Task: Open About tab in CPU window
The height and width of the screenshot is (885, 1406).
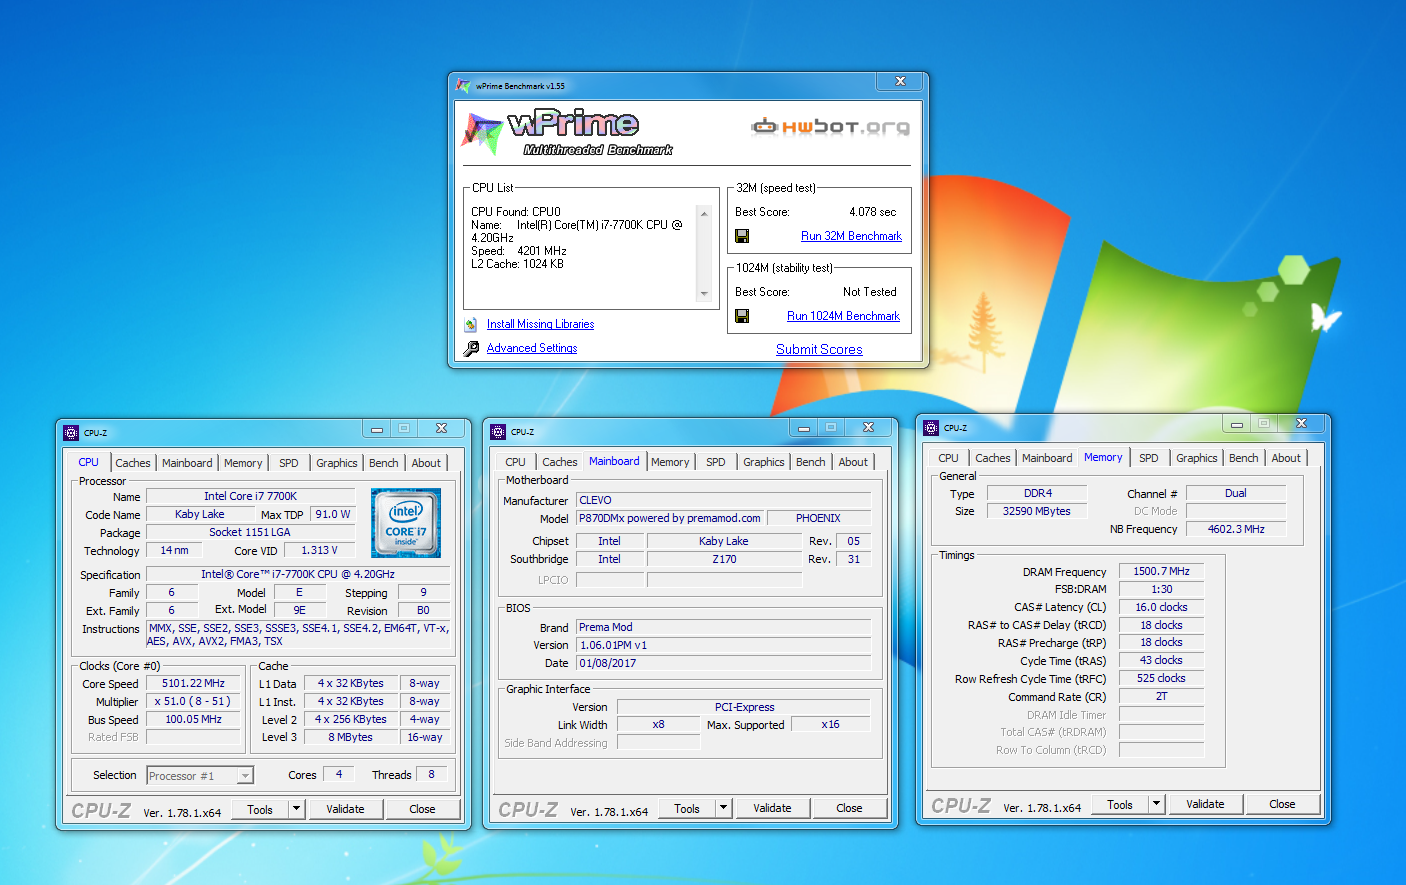Action: pos(426,463)
